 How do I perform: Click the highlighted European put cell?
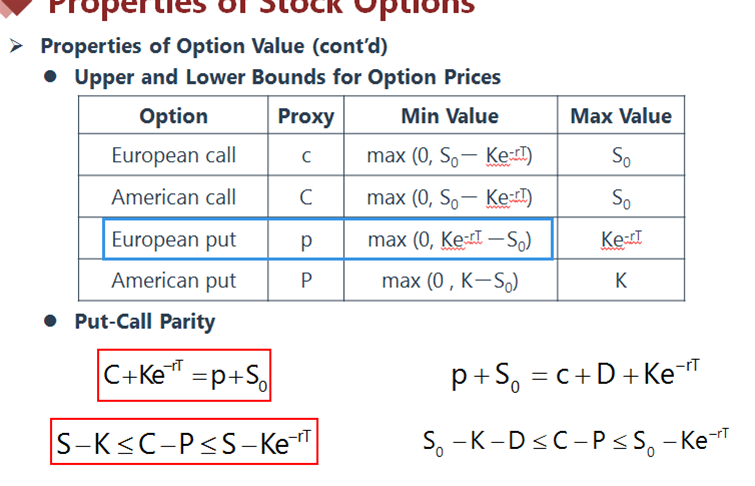click(x=173, y=239)
